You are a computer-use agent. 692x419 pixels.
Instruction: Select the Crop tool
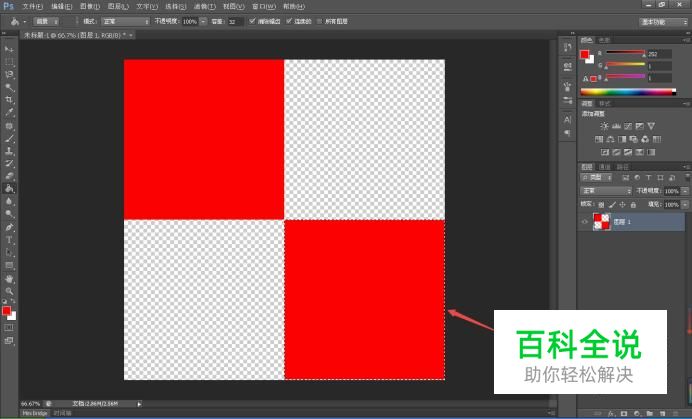(9, 100)
